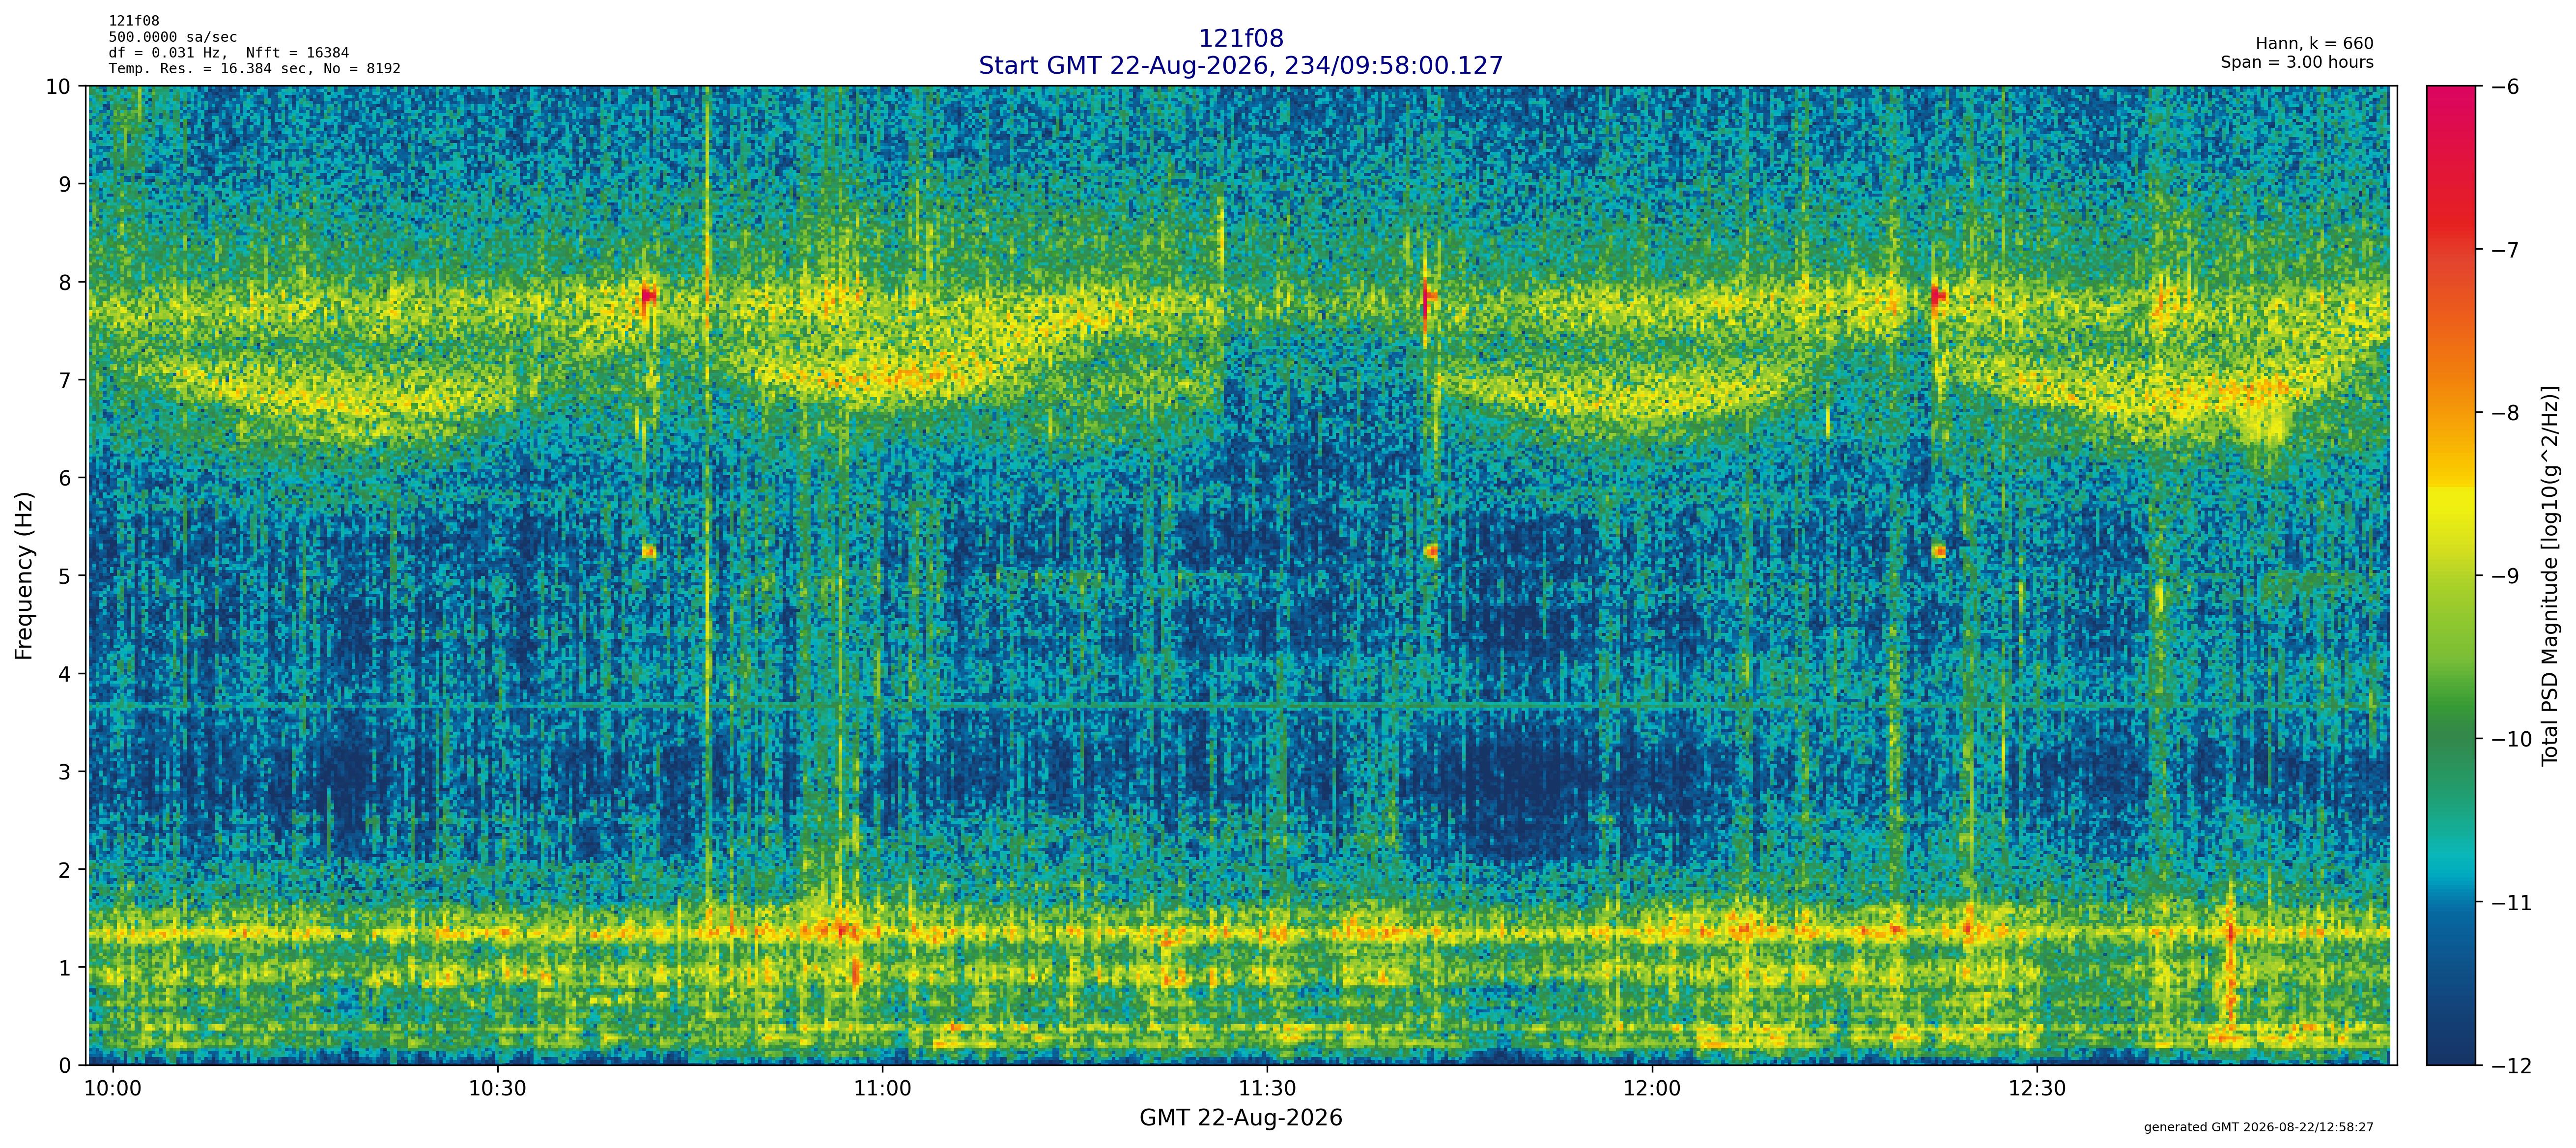Image resolution: width=2576 pixels, height=1148 pixels.
Task: Click the frequency axis tick label "0"
Action: tap(65, 1066)
